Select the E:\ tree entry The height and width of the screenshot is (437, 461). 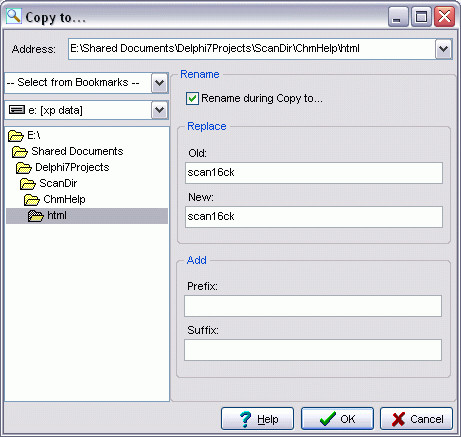click(x=34, y=135)
